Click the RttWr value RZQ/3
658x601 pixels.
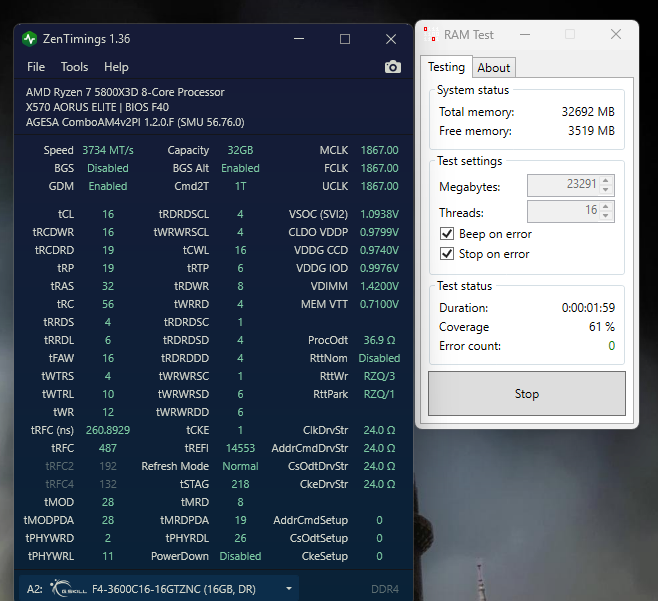coord(379,376)
